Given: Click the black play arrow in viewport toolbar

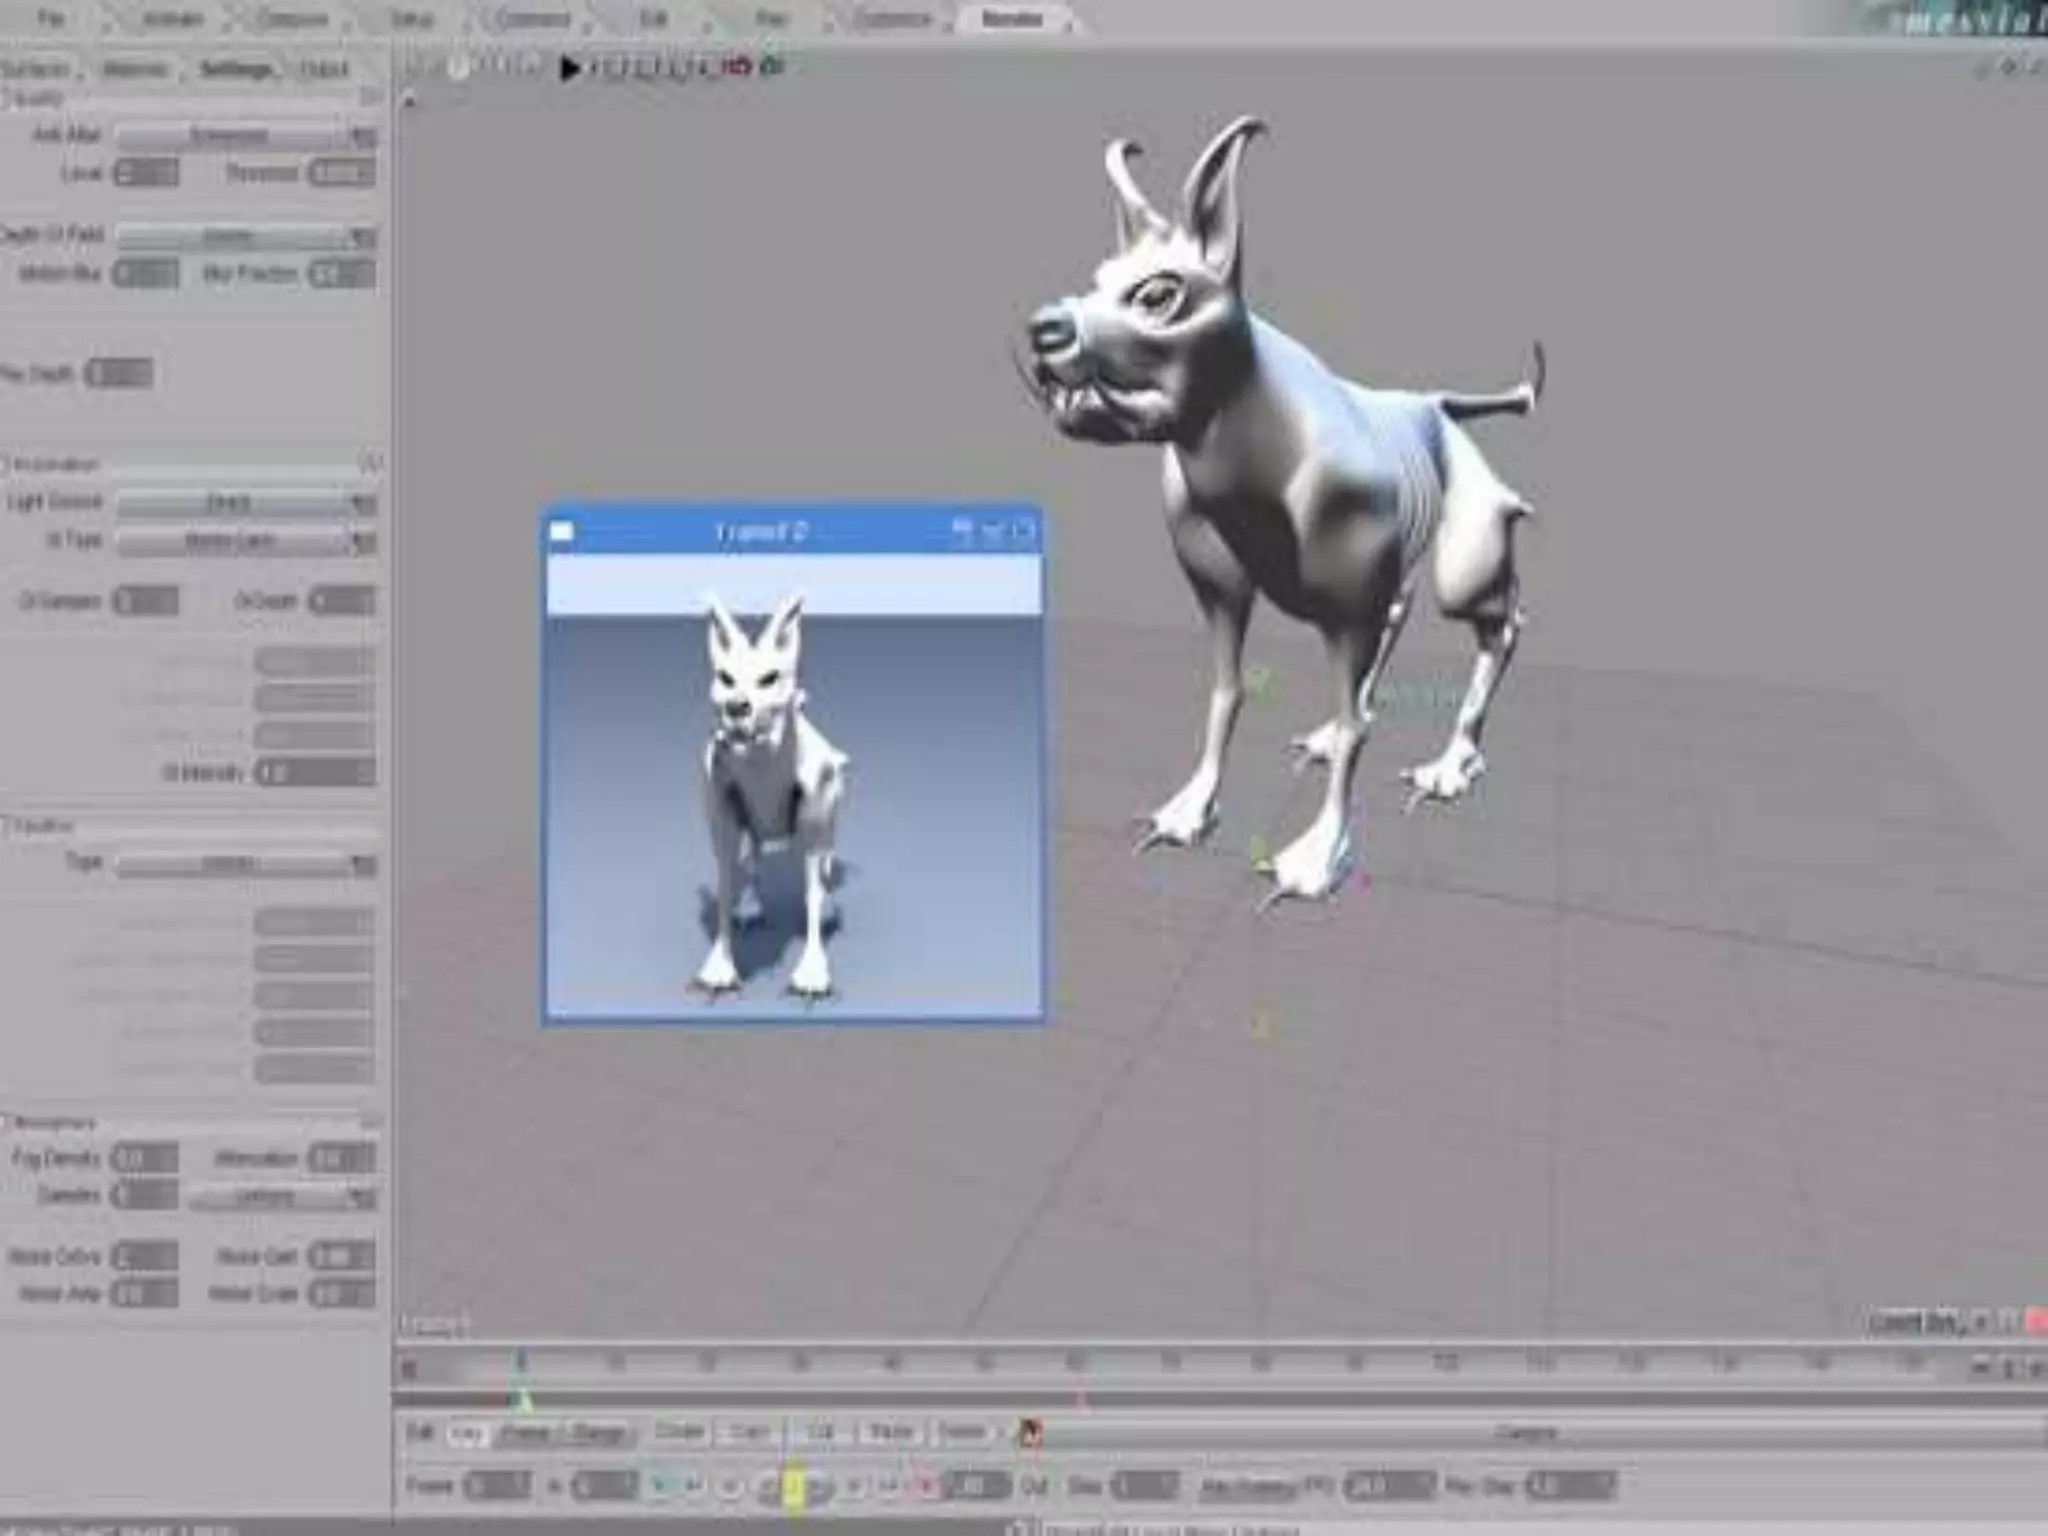Looking at the screenshot, I should tap(570, 68).
